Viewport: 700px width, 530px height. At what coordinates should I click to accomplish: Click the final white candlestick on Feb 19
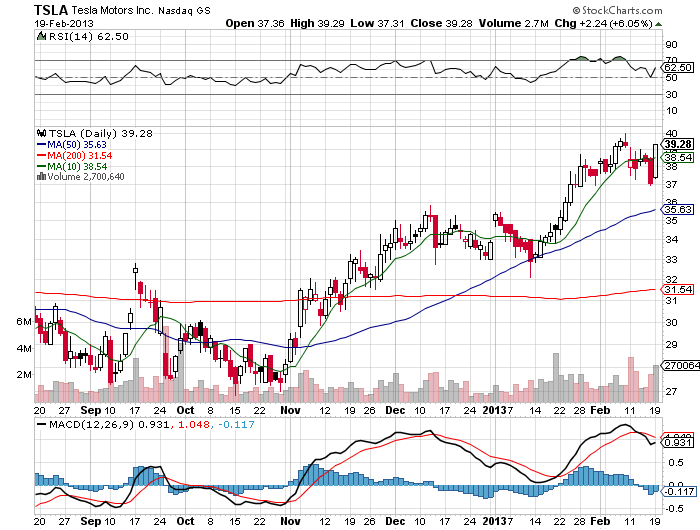(x=655, y=161)
